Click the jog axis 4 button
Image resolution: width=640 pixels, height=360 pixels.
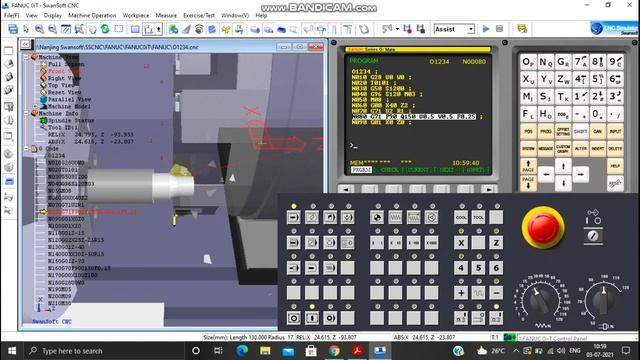click(461, 268)
